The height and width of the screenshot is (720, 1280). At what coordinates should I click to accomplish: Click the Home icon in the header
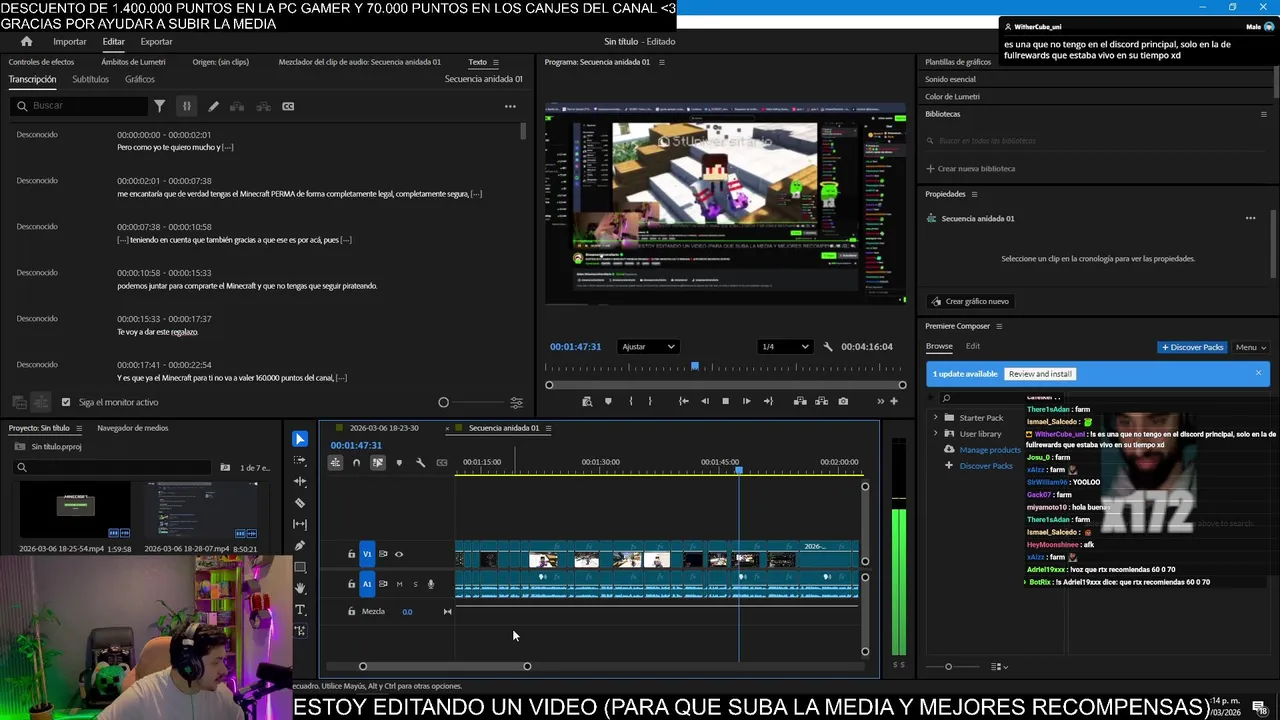point(27,41)
